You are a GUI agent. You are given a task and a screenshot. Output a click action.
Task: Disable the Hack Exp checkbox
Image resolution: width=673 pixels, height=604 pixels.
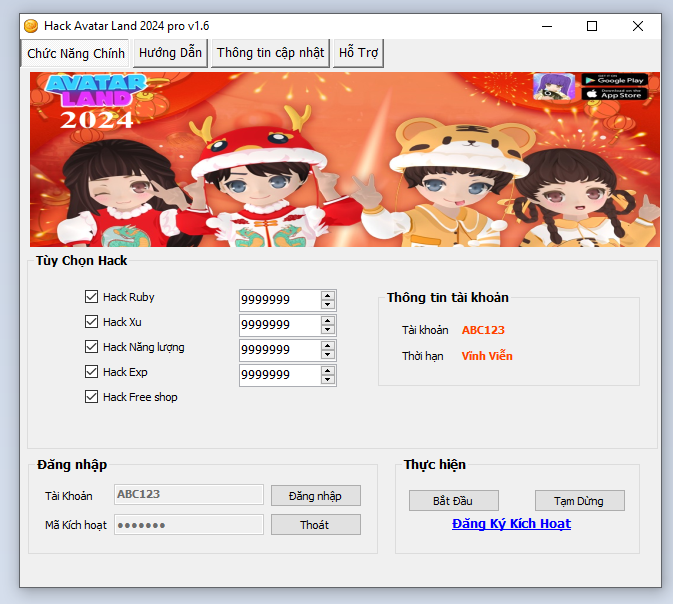91,372
